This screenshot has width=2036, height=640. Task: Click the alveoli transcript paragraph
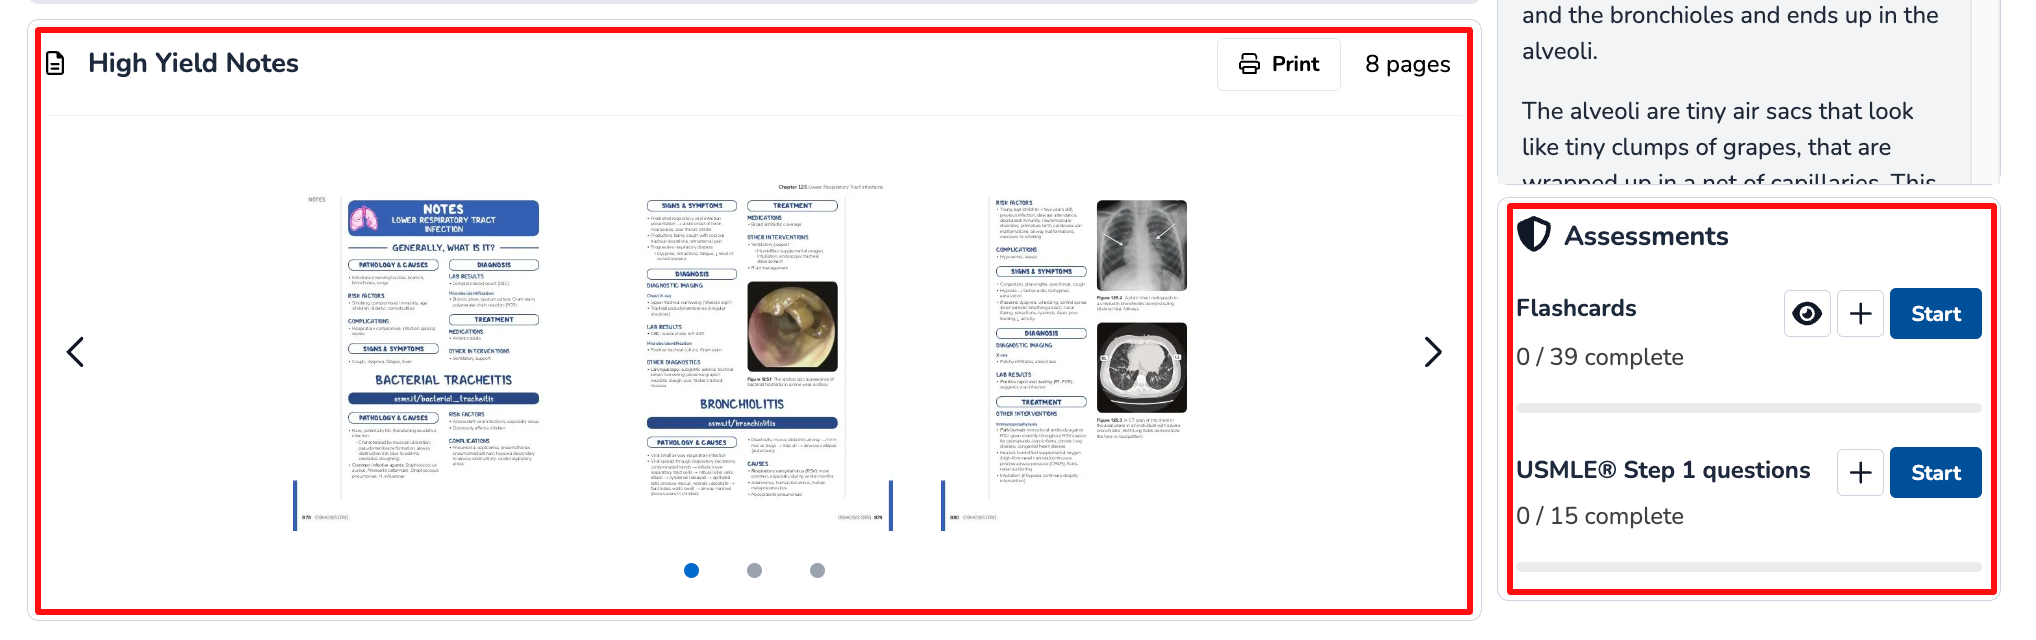click(x=1716, y=130)
